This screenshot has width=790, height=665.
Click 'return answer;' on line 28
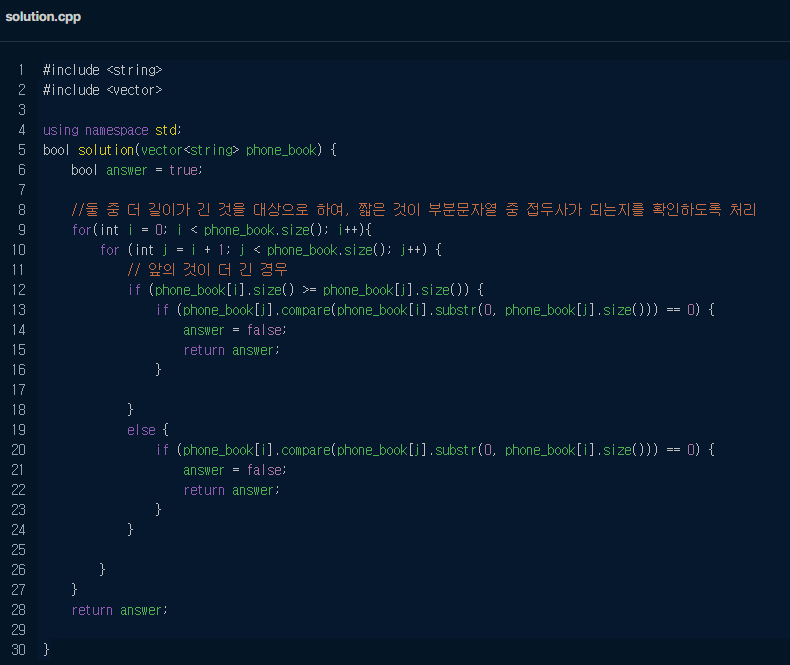[119, 610]
